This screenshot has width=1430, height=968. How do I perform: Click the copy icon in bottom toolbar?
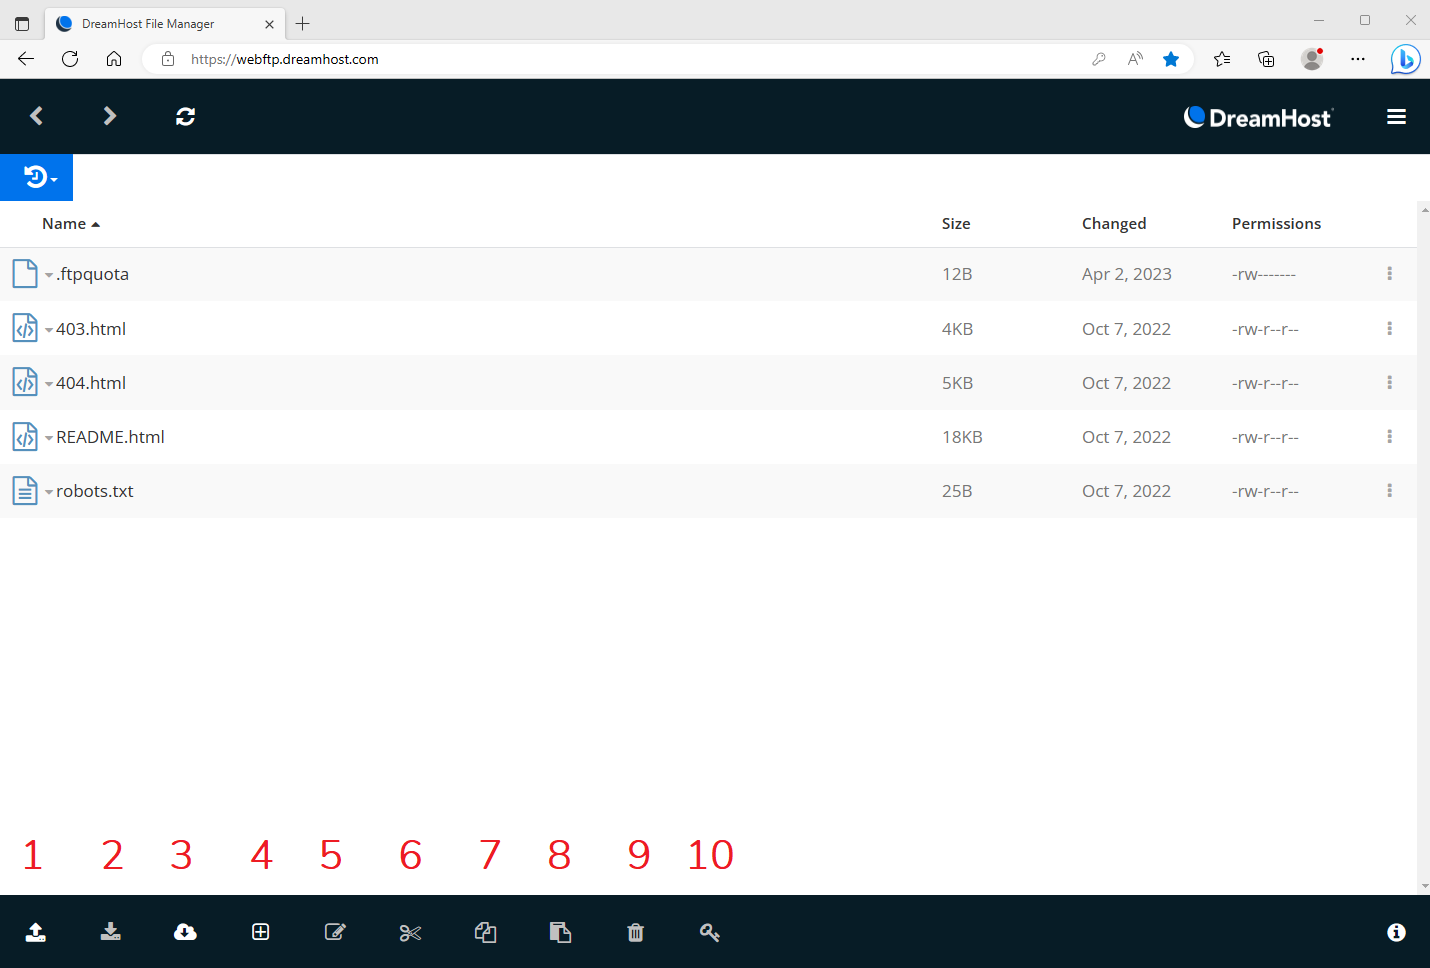point(485,932)
